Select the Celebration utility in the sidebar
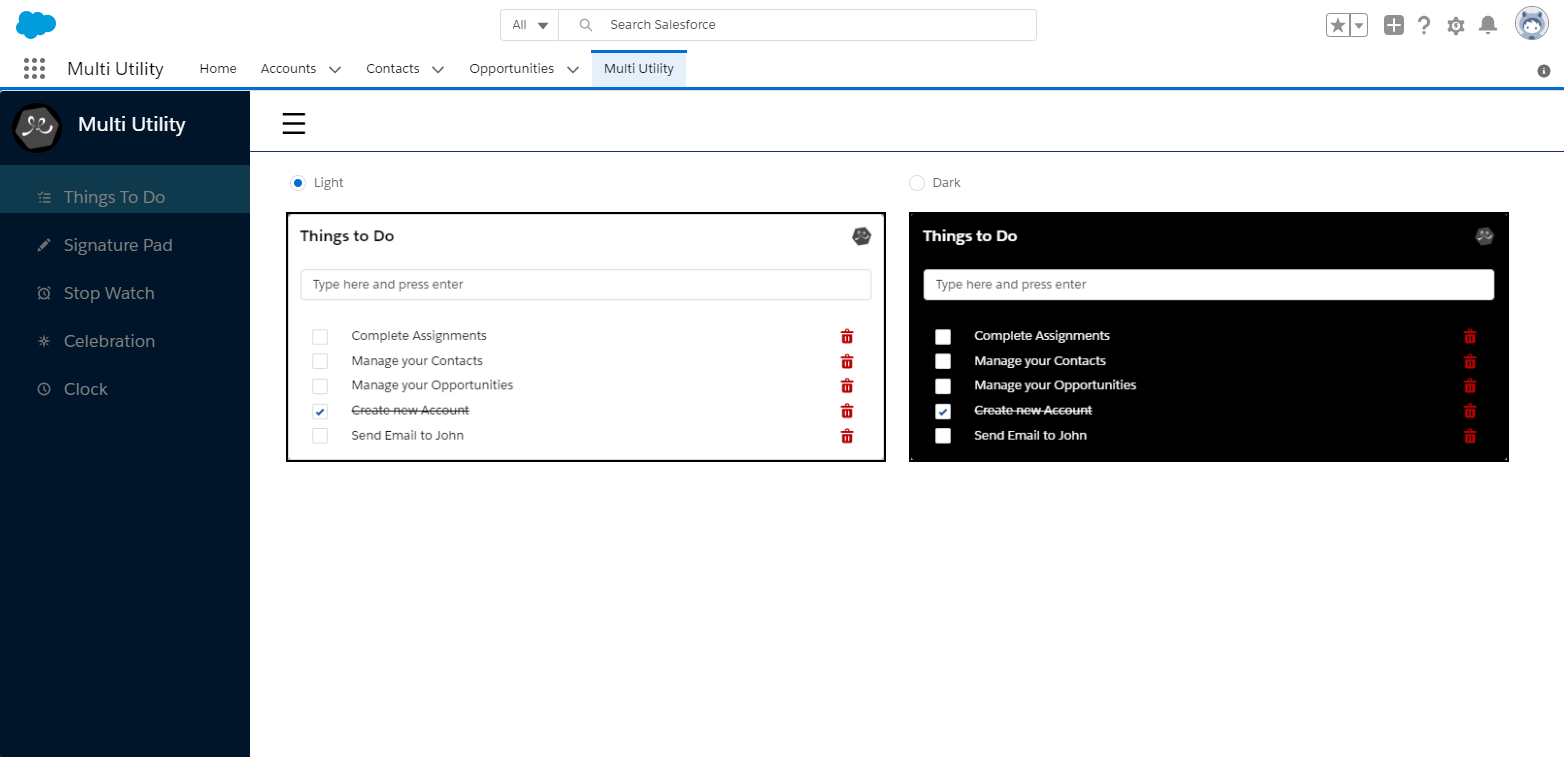Image resolution: width=1564 pixels, height=757 pixels. click(44, 340)
